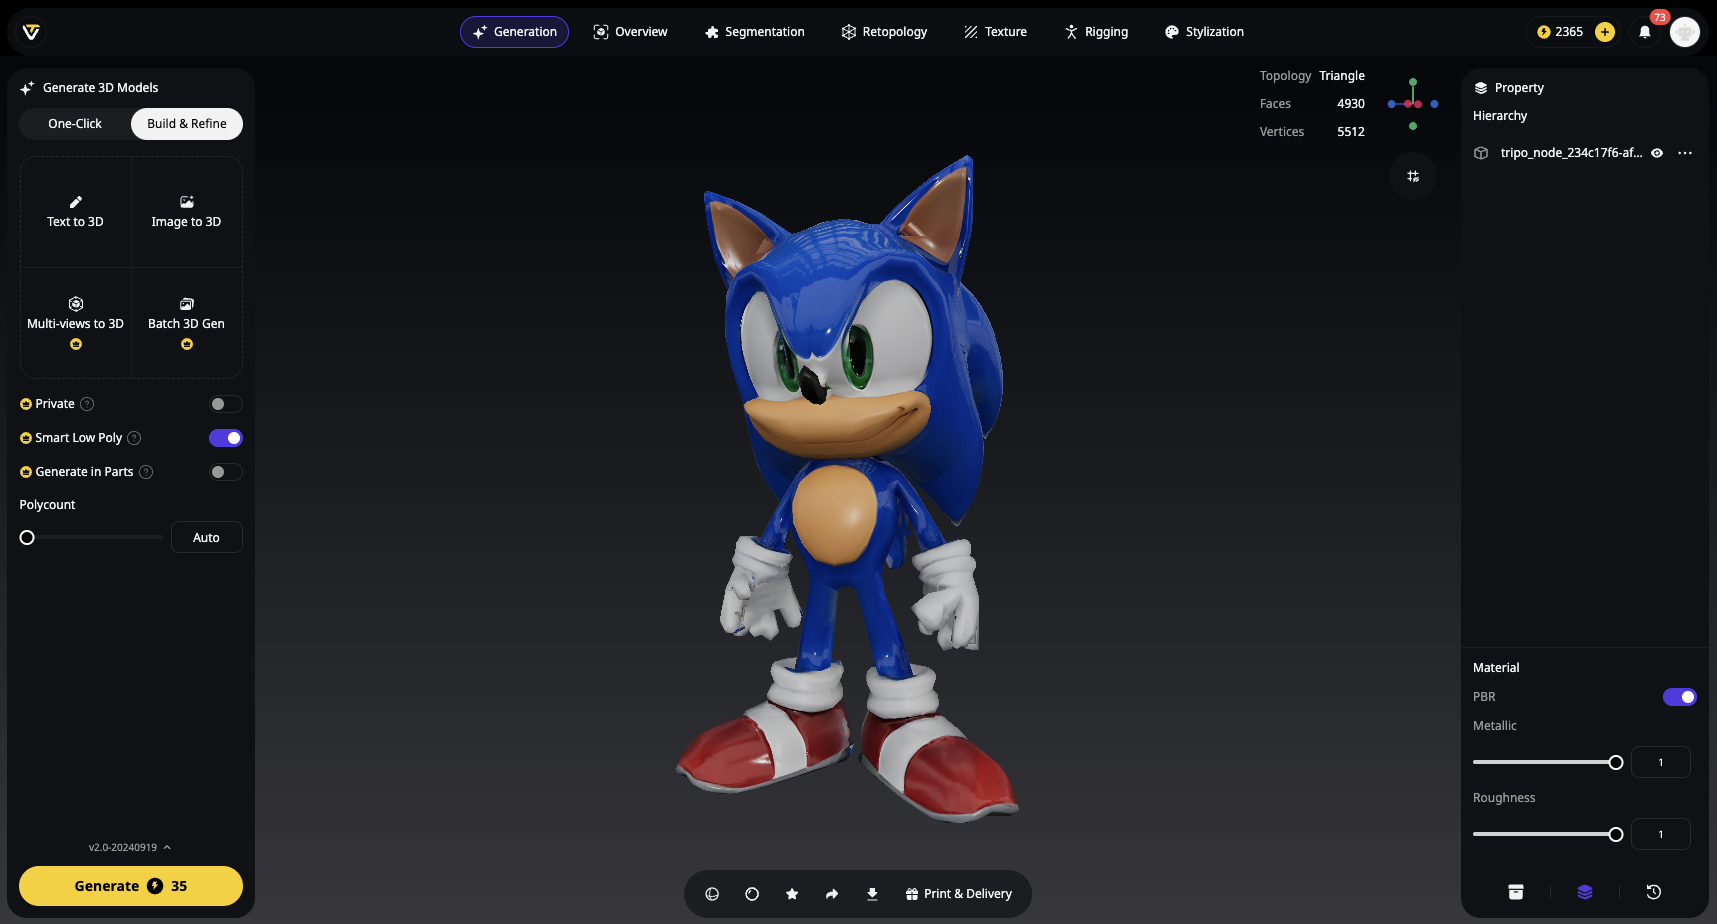Click the Polycount slider handle

(x=27, y=537)
